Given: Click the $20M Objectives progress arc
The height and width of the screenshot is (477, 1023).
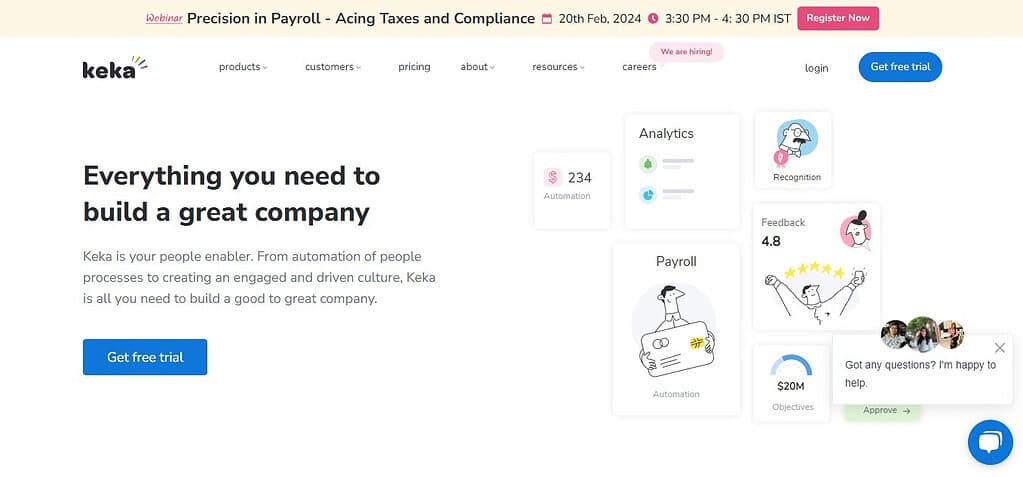Looking at the screenshot, I should [x=791, y=366].
